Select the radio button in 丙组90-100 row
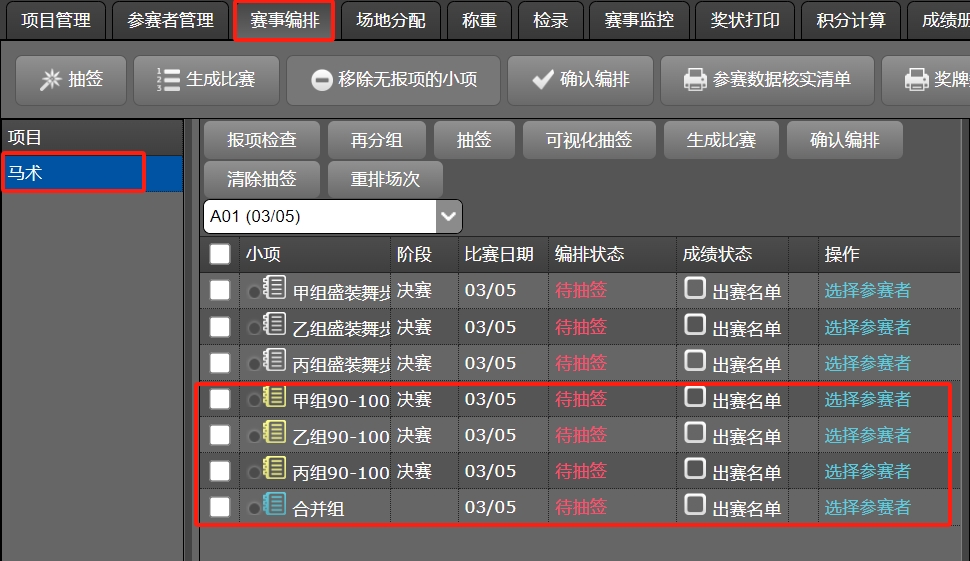 254,472
